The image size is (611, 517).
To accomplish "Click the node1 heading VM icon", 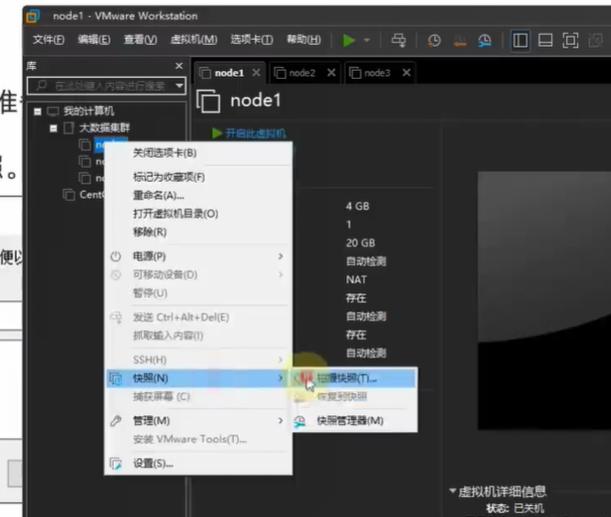I will tap(208, 101).
